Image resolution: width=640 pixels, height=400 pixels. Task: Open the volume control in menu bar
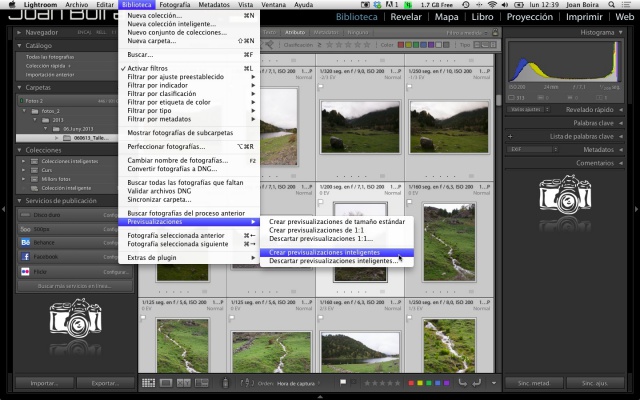click(x=505, y=4)
